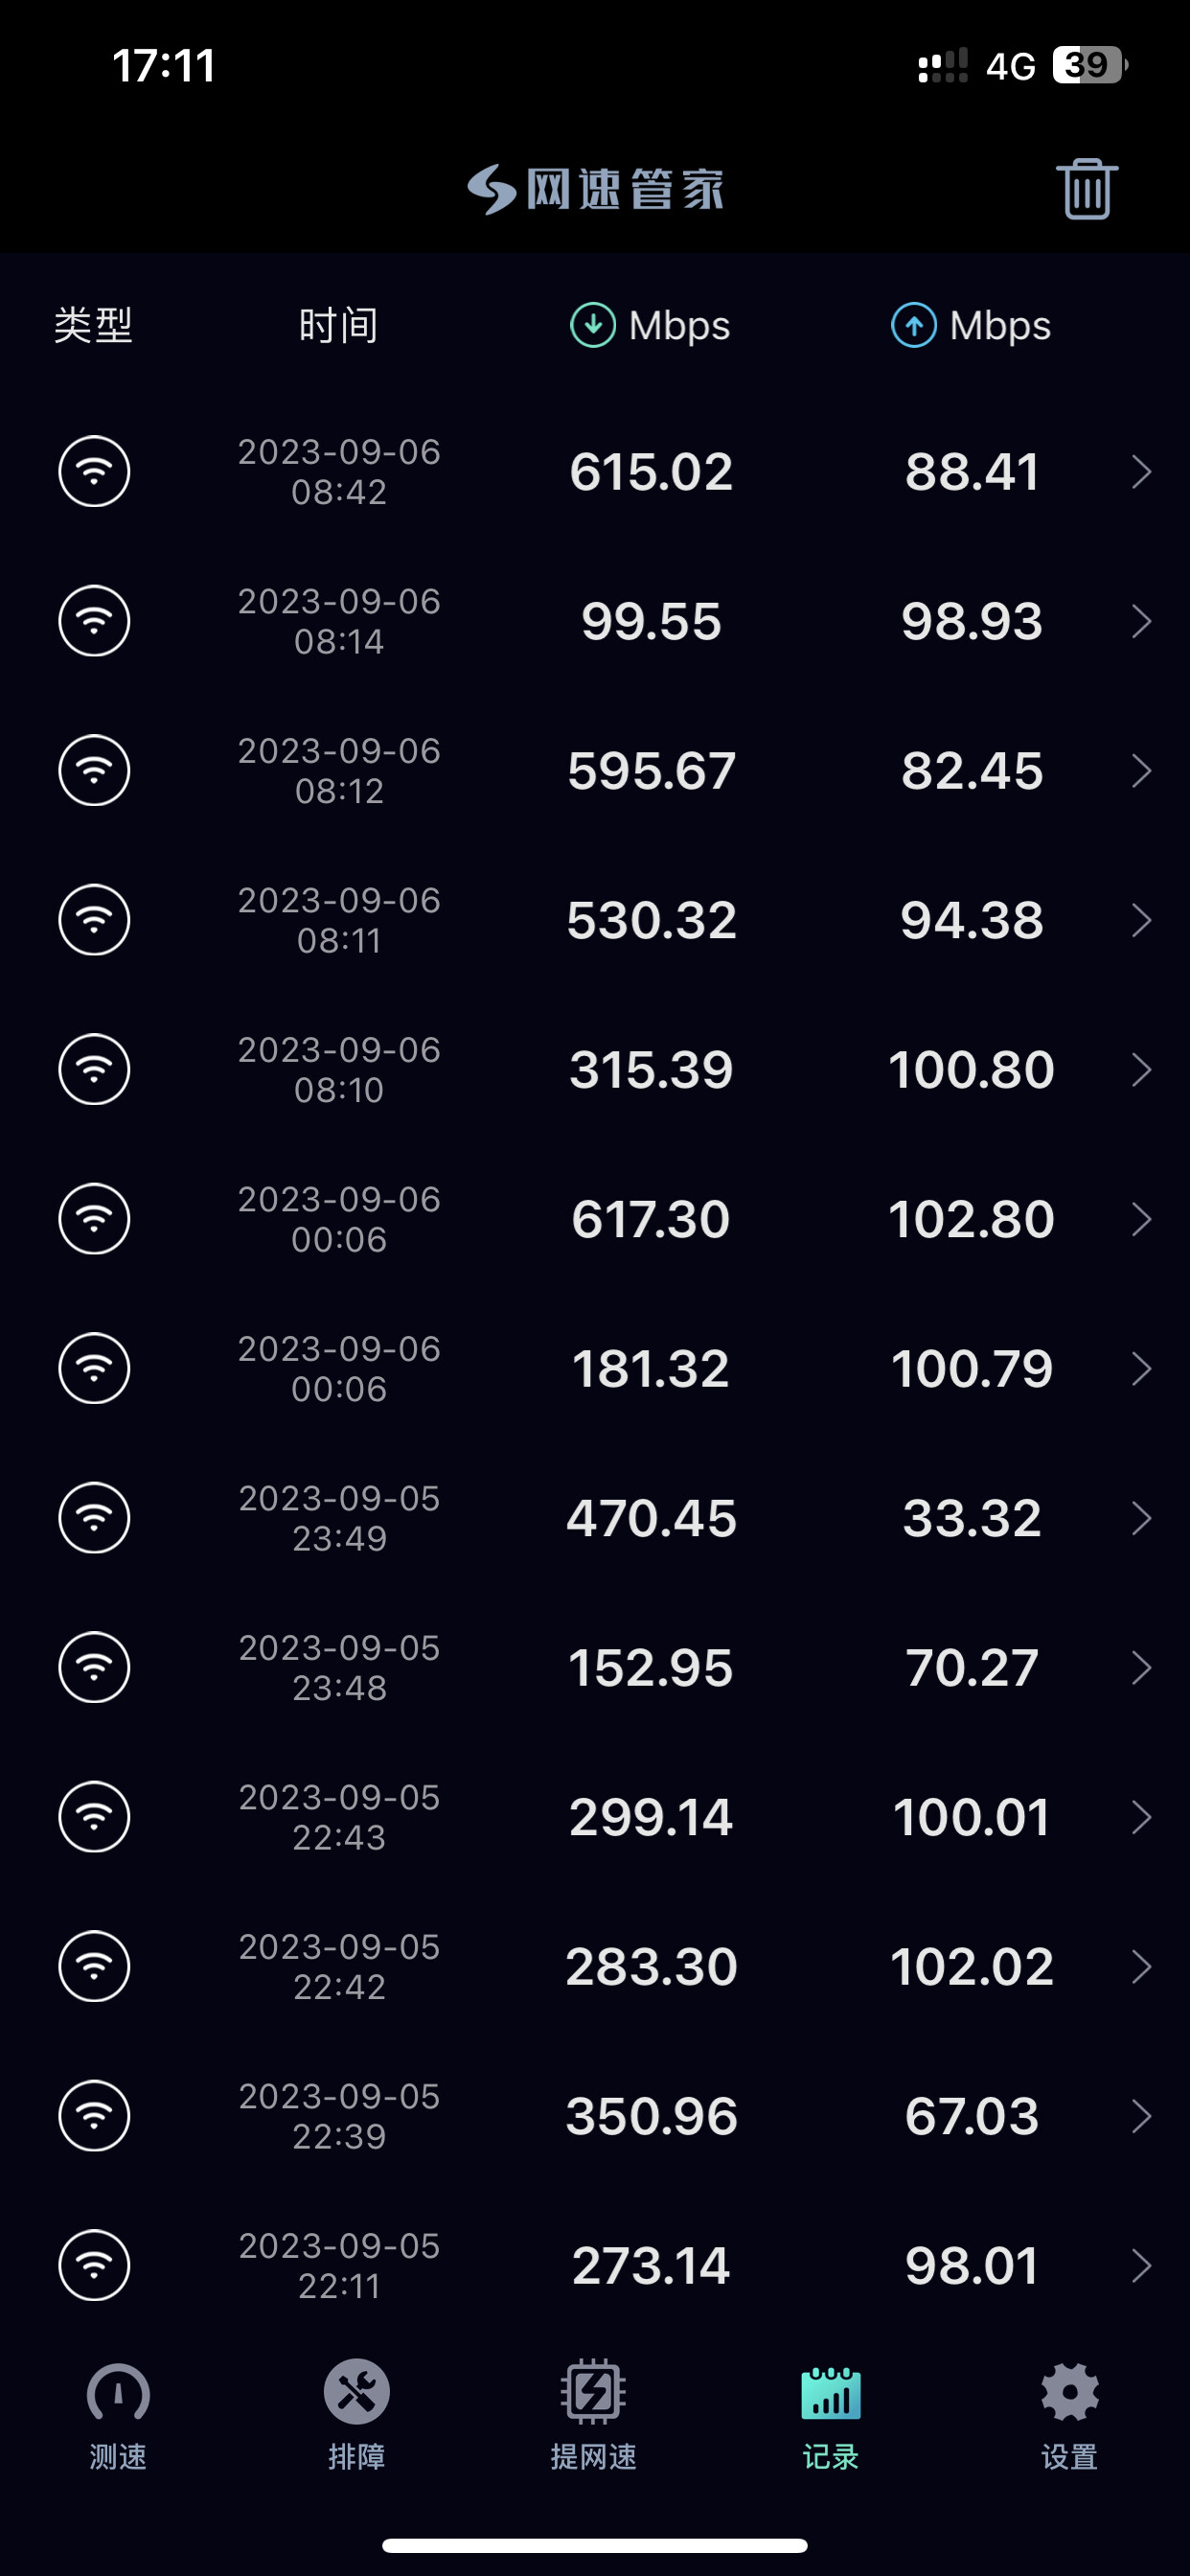Expand the 99.55 Mbps record chevron
1190x2576 pixels.
pos(1141,621)
